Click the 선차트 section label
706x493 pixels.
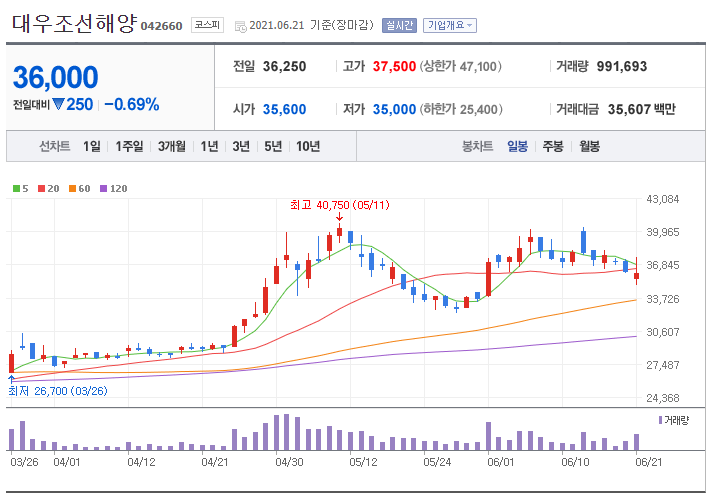pos(54,146)
